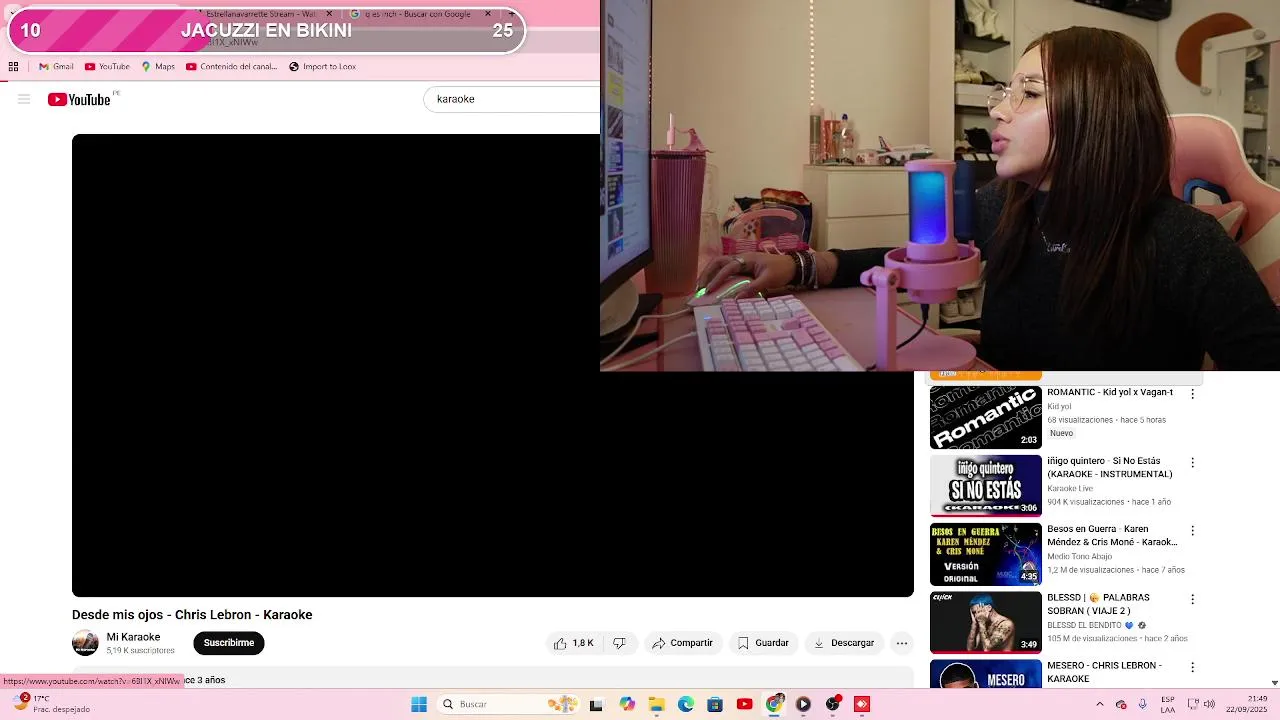The image size is (1280, 720).
Task: Open the YouTube guide hamburger menu
Action: (24, 99)
